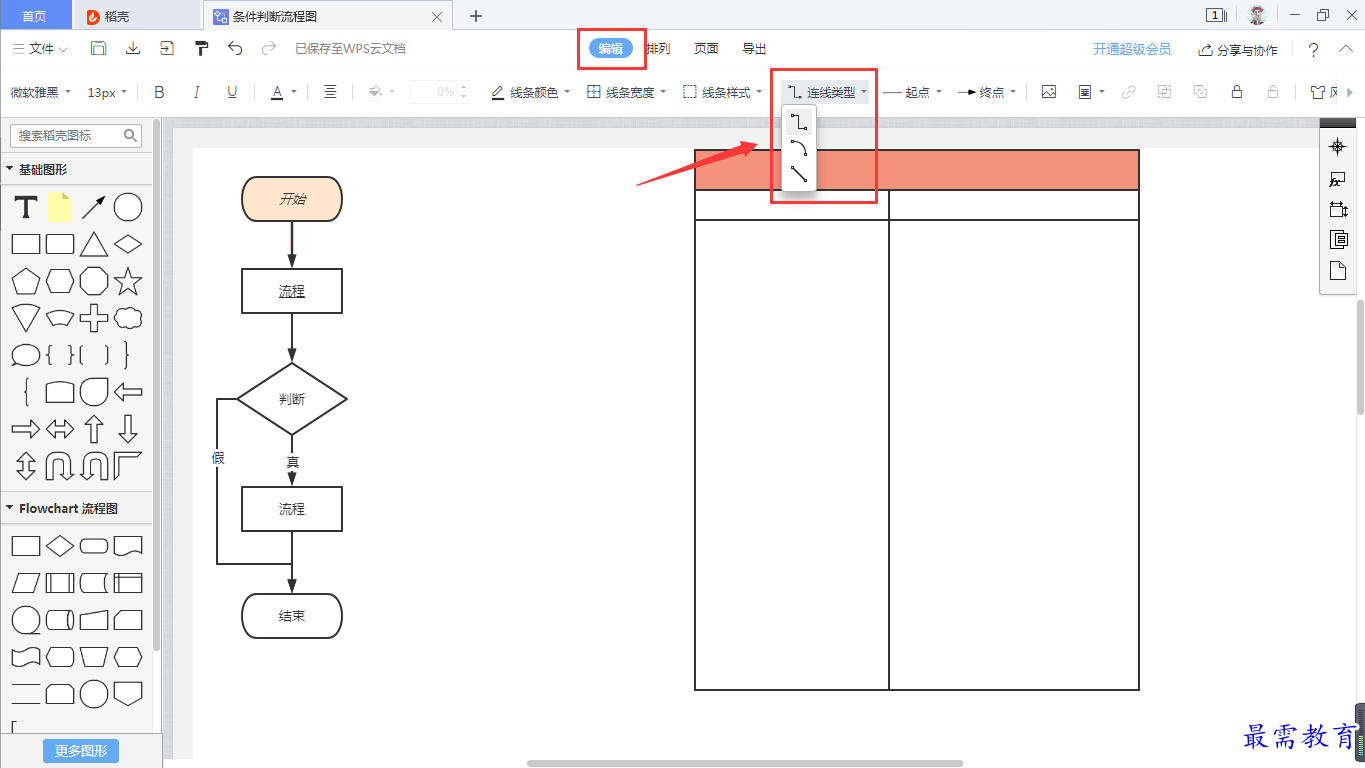Screen dimensions: 1365x768
Task: Choose the left arrow block shape
Action: (128, 392)
